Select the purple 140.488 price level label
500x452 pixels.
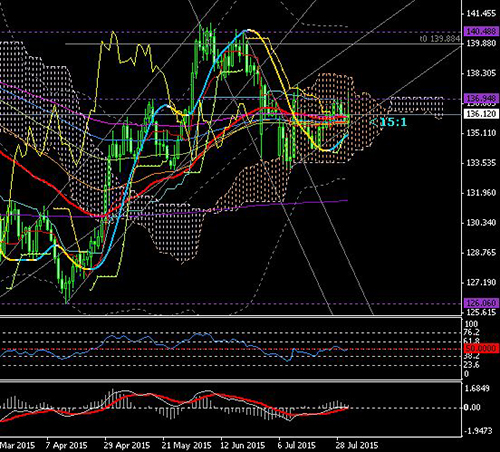pyautogui.click(x=481, y=32)
